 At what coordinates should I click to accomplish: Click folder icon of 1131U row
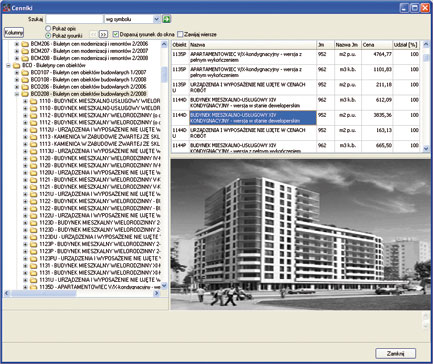point(33,280)
